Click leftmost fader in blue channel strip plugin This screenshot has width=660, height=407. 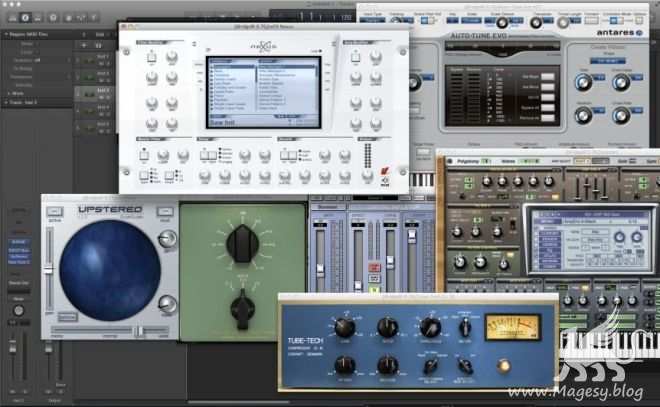click(x=320, y=269)
